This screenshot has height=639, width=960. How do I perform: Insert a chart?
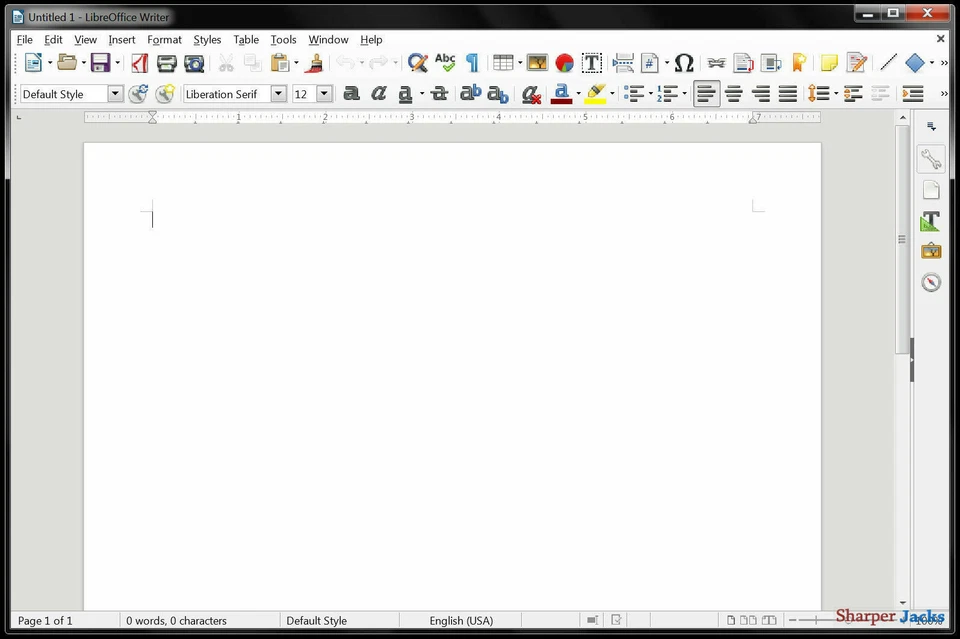pos(564,62)
